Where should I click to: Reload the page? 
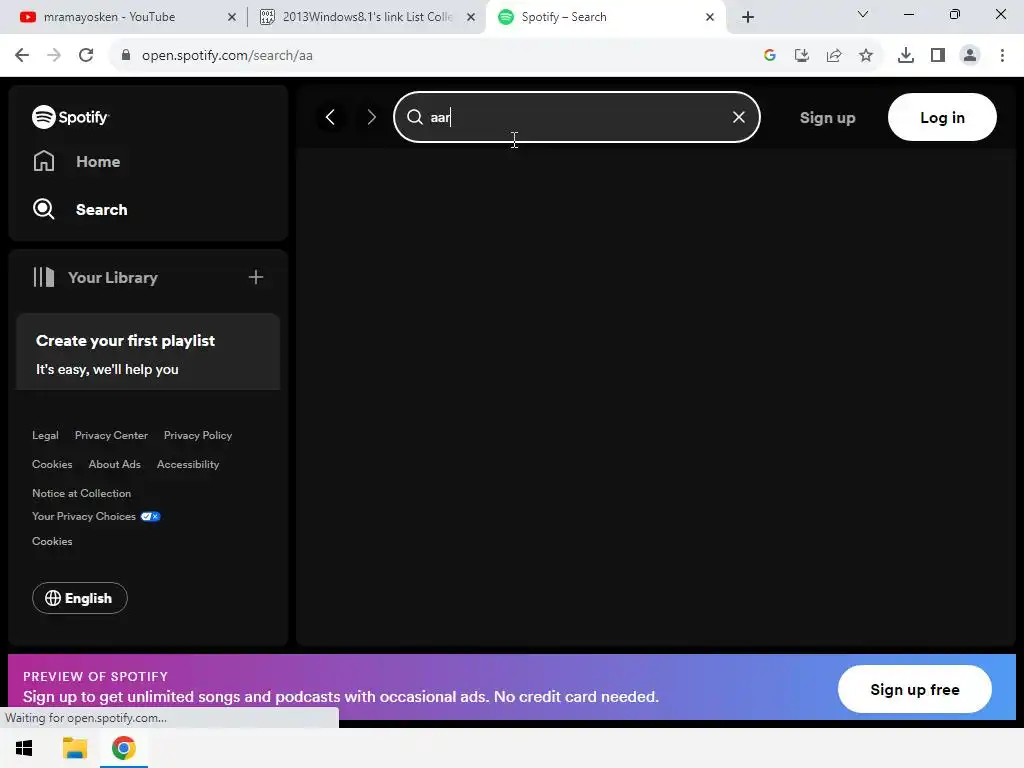[86, 56]
